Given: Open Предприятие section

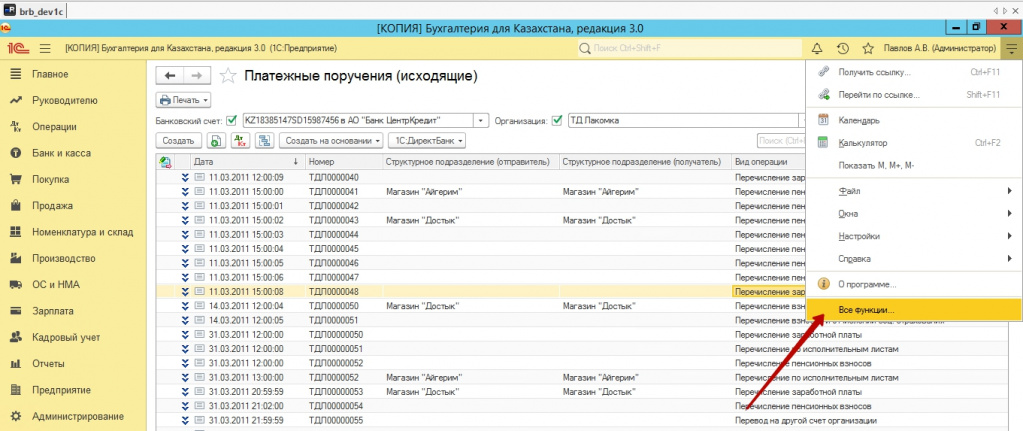Looking at the screenshot, I should coord(61,390).
